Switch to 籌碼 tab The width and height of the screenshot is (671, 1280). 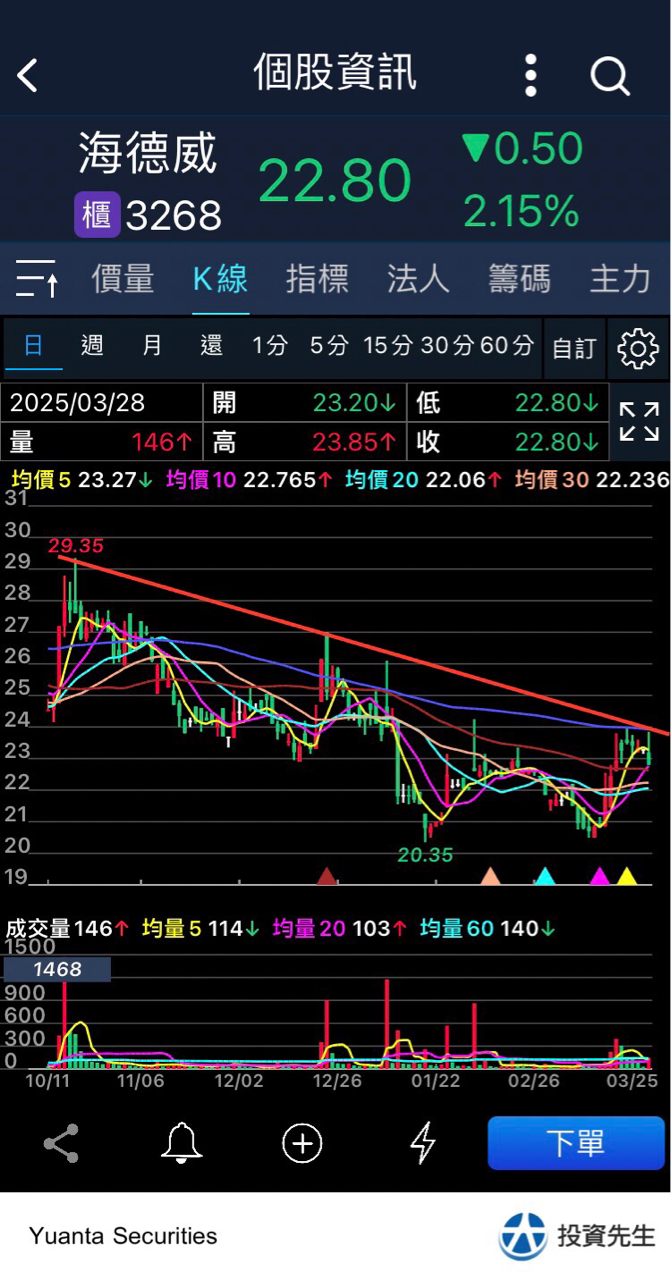[519, 278]
